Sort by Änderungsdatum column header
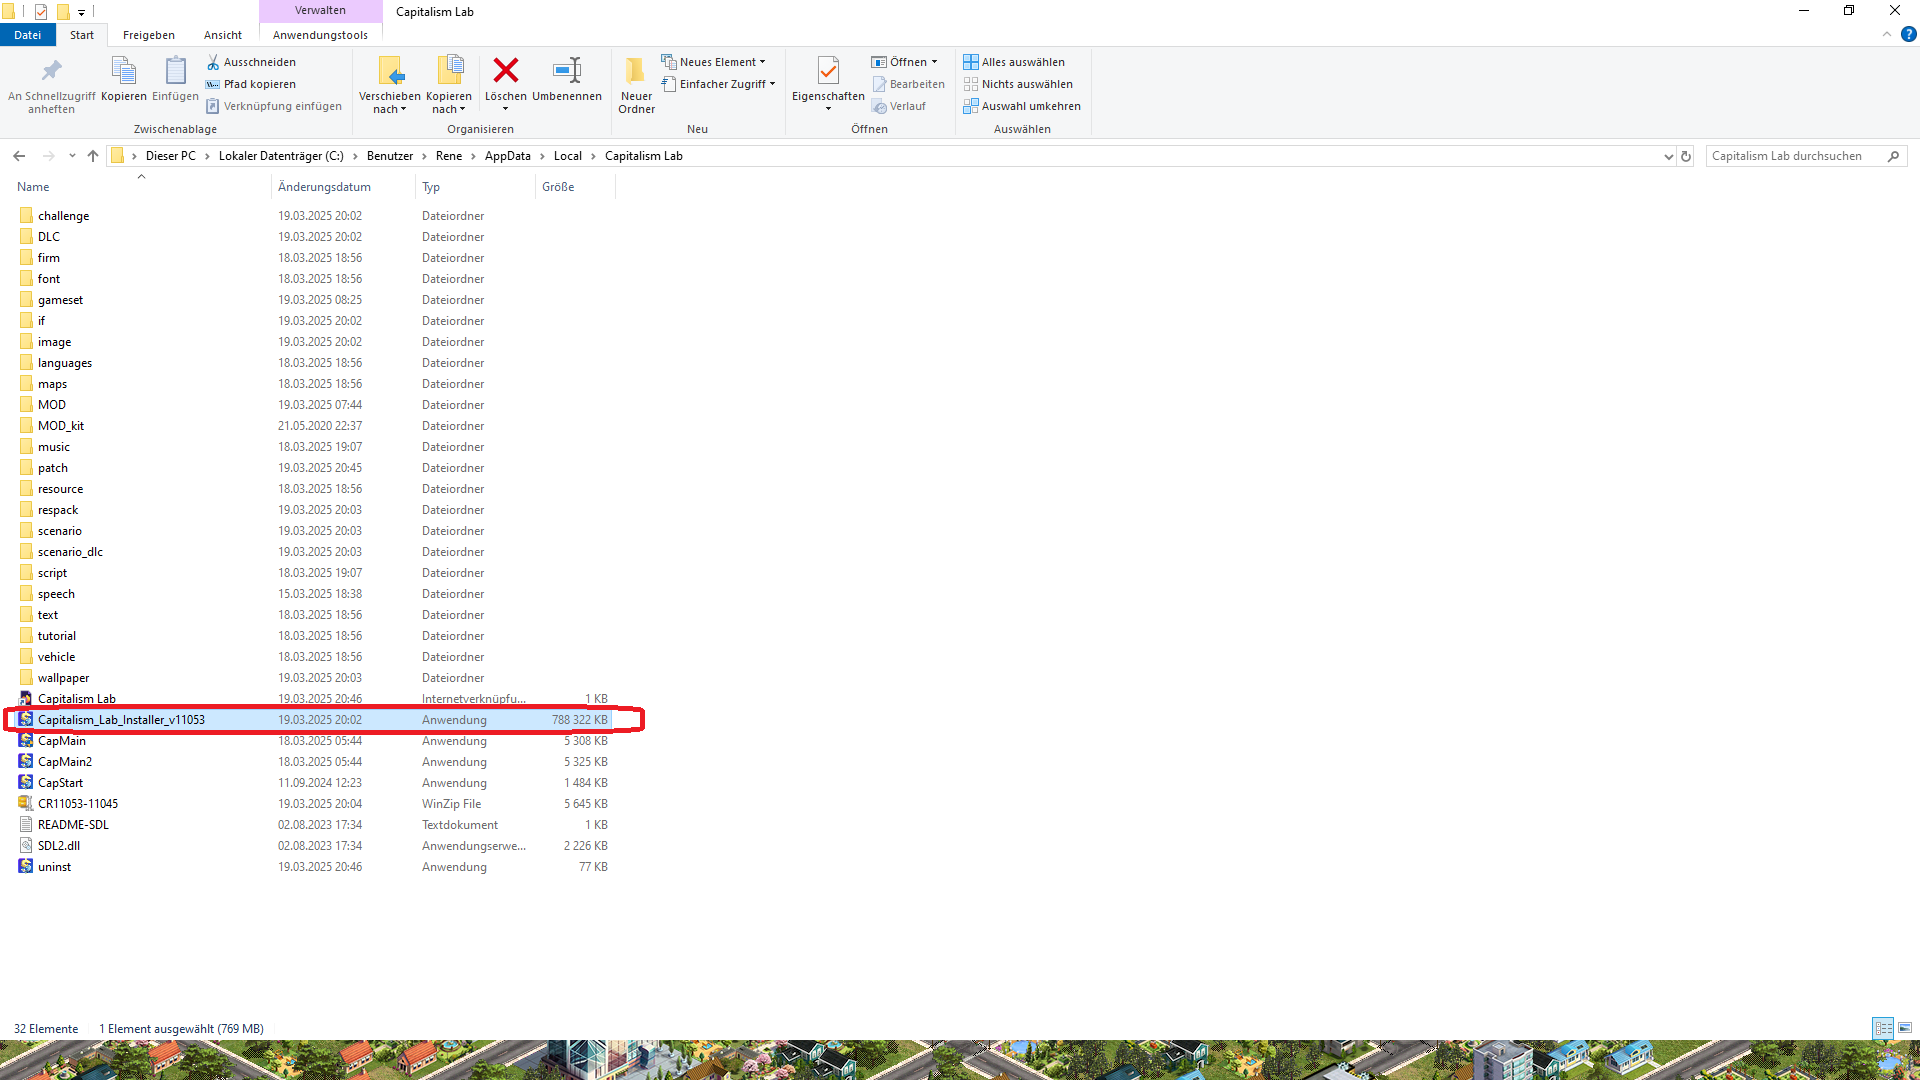The image size is (1920, 1080). tap(343, 187)
